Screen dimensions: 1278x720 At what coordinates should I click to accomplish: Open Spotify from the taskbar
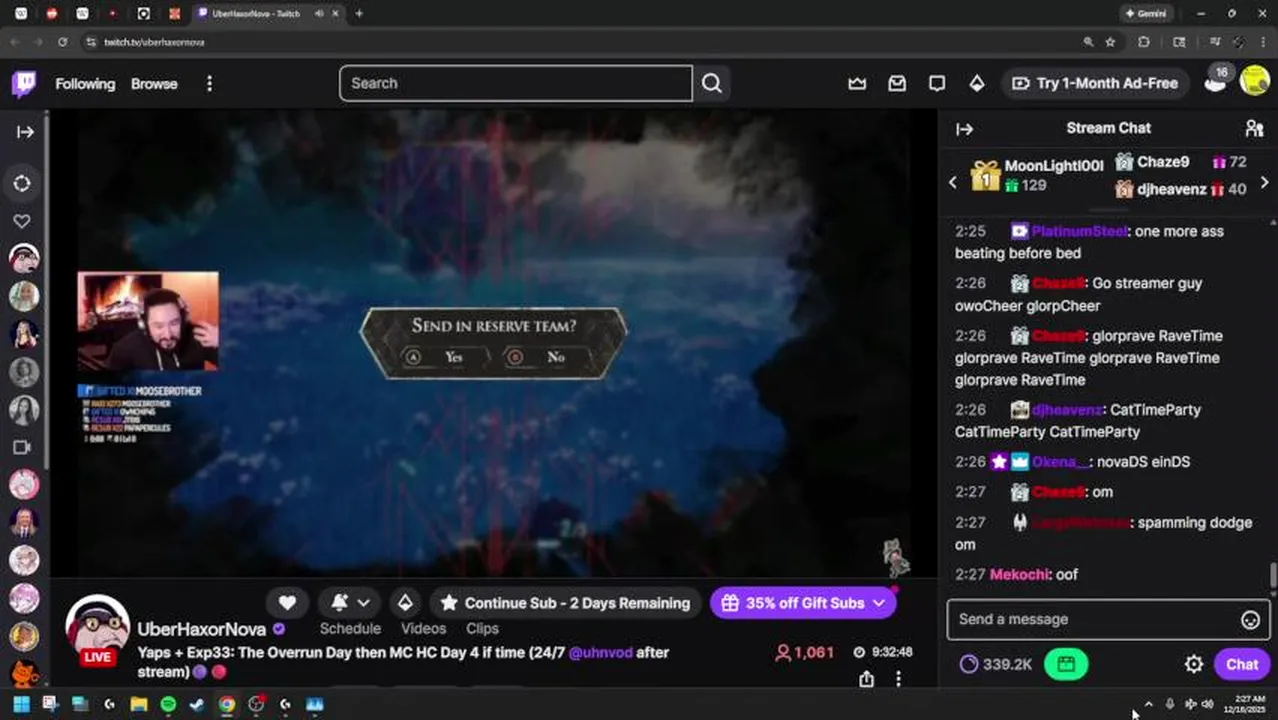pos(168,704)
